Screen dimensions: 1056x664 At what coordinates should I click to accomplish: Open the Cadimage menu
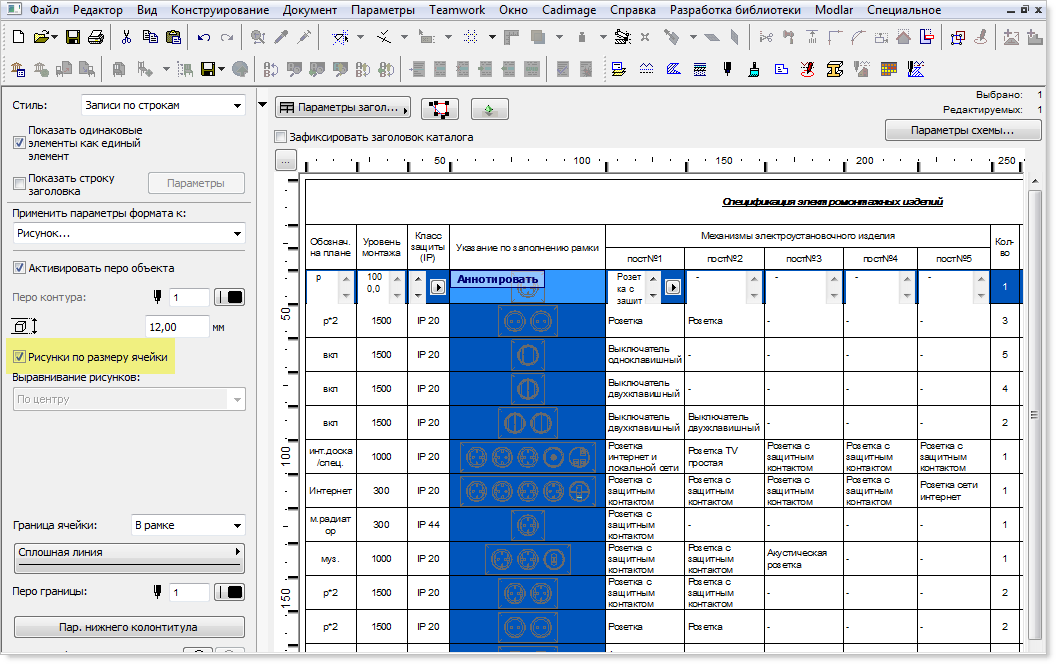568,10
